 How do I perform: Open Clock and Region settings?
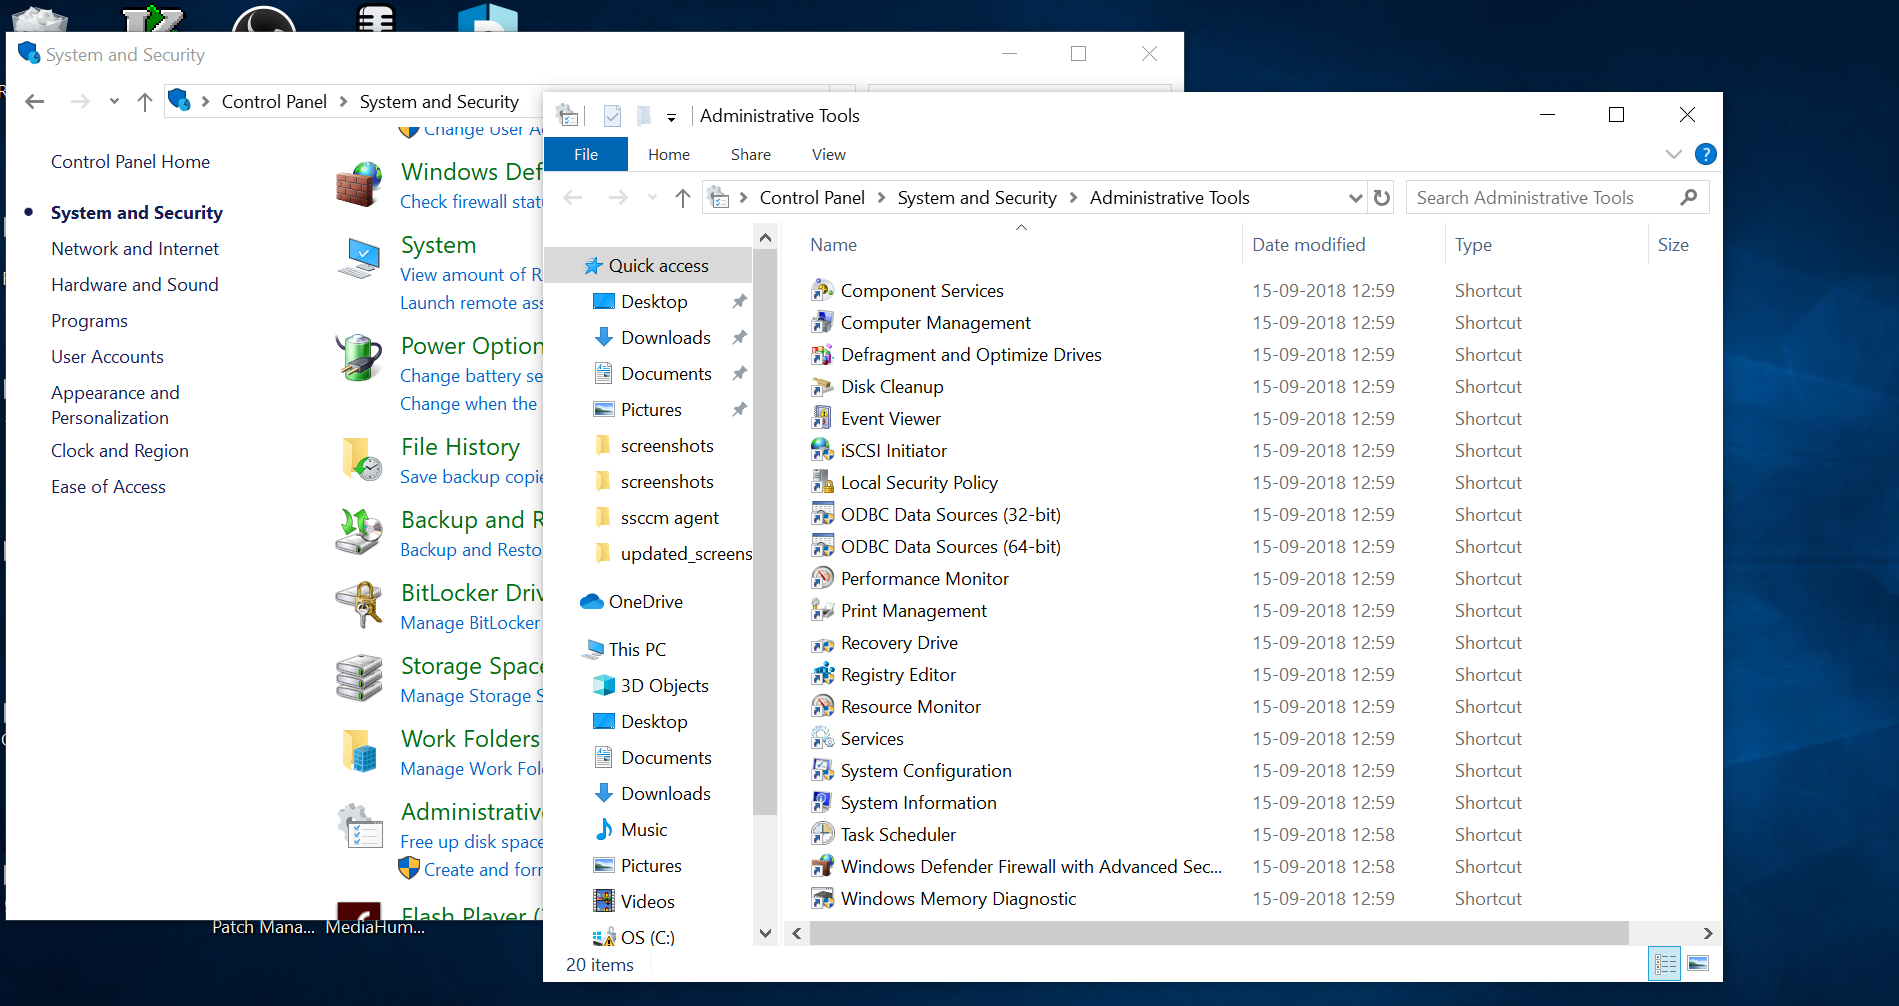[119, 450]
